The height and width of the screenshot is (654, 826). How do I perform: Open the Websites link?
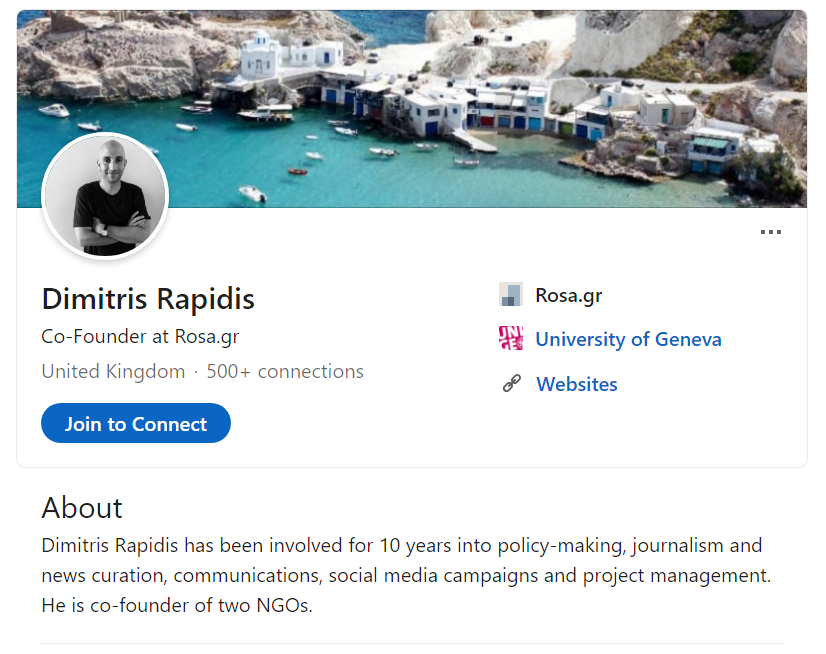tap(577, 384)
